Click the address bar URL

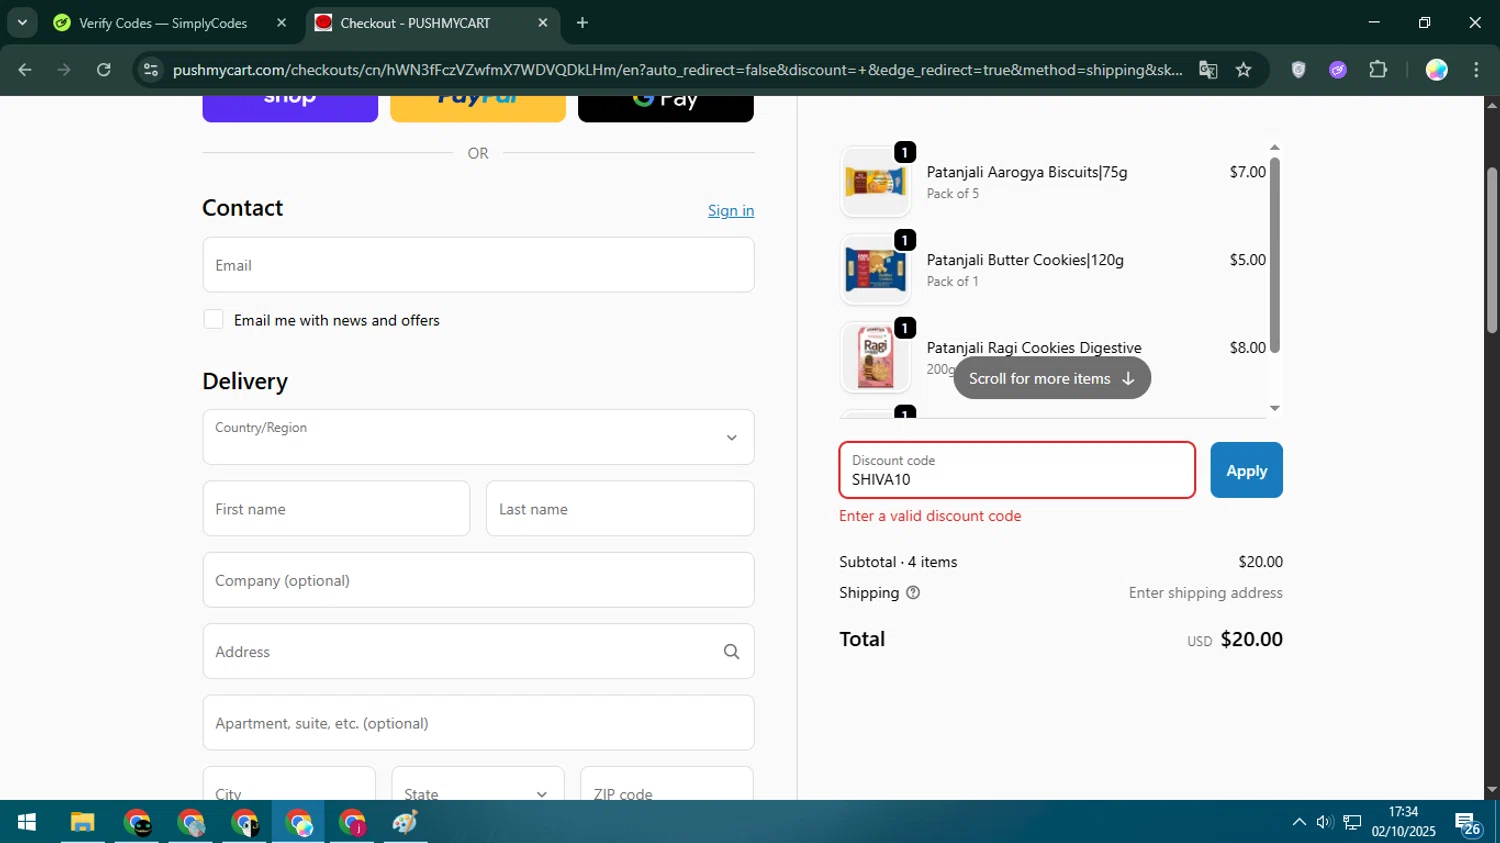(677, 70)
